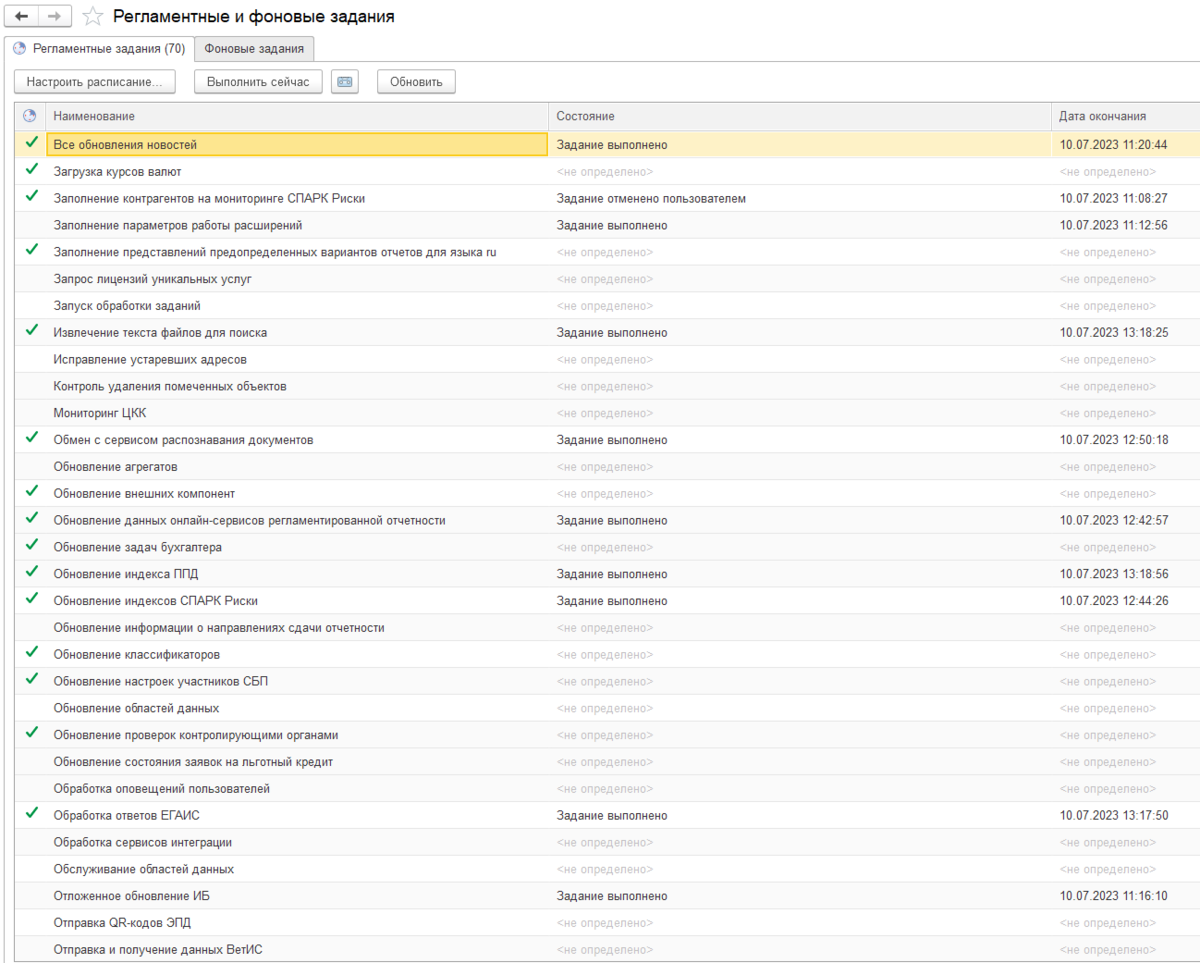The image size is (1200, 963).
Task: Sort by the Дата окончания column header
Action: coord(1126,116)
